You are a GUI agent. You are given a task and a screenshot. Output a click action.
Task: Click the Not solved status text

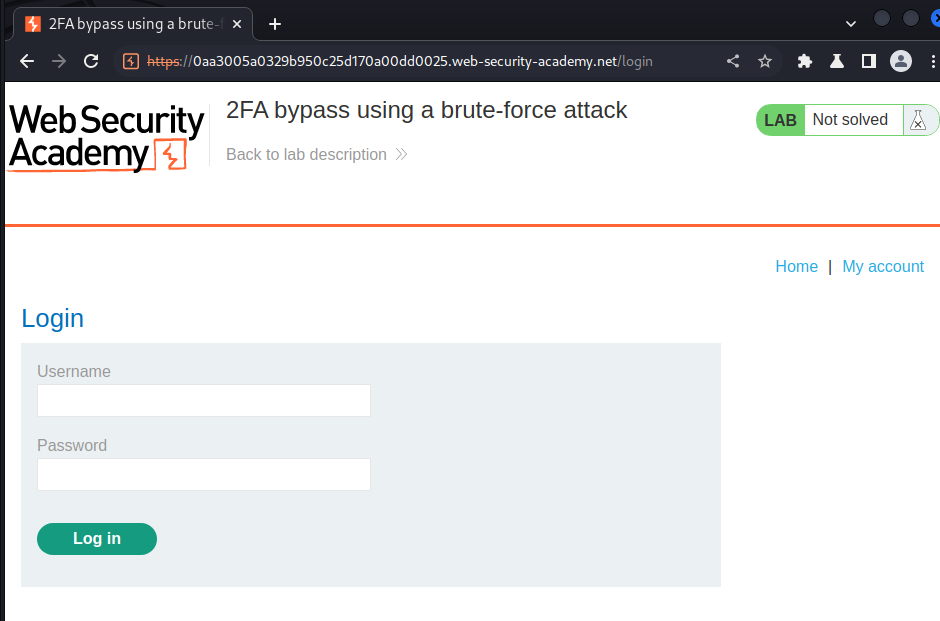coord(850,120)
